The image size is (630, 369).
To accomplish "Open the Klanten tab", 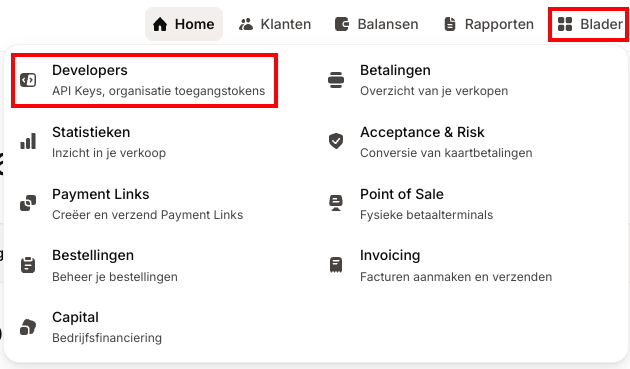I will click(275, 24).
